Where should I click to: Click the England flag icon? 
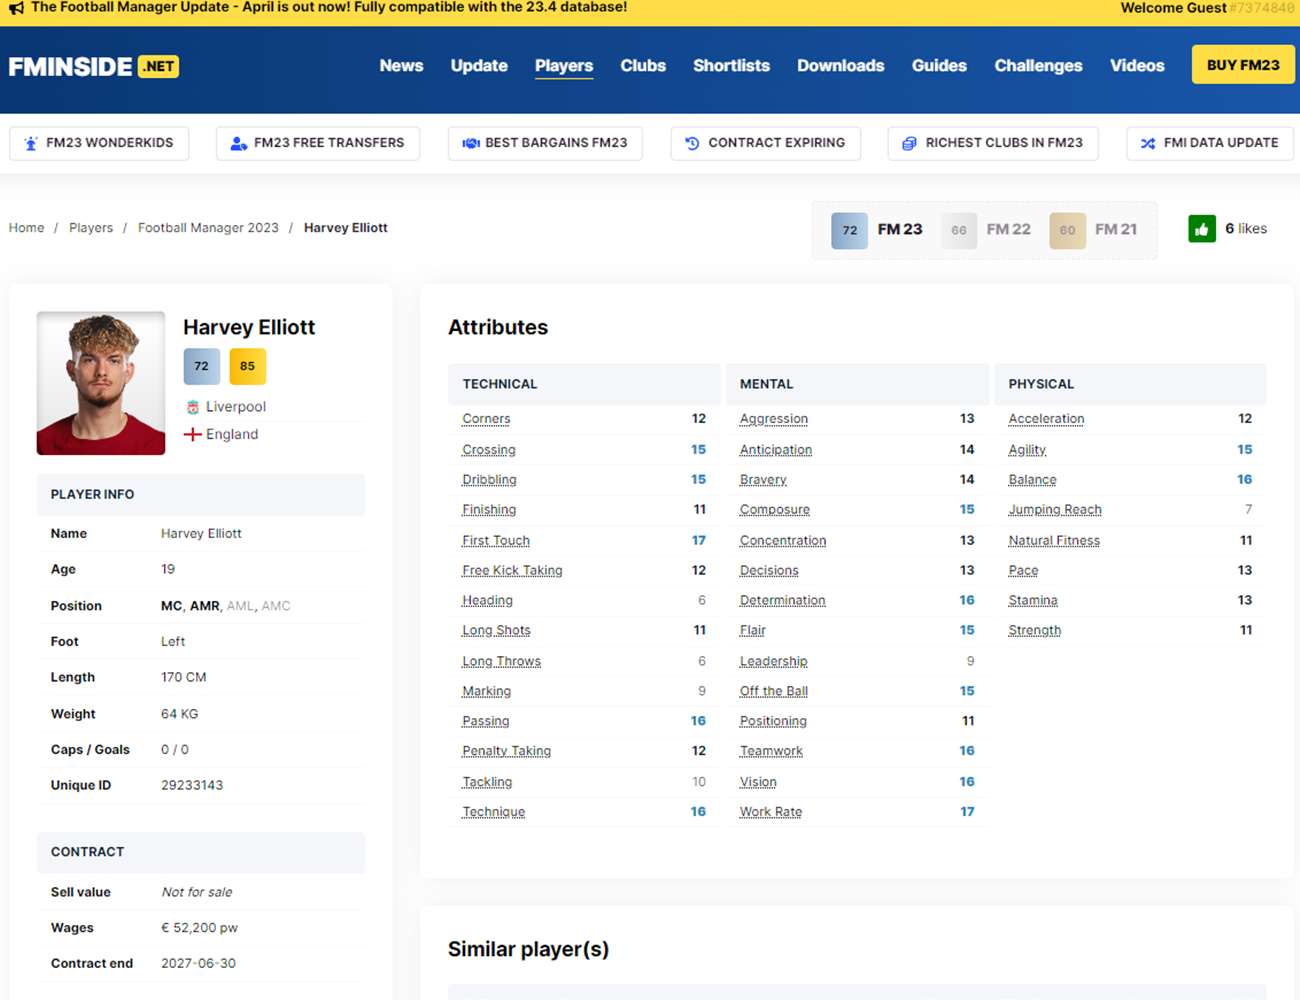coord(193,434)
